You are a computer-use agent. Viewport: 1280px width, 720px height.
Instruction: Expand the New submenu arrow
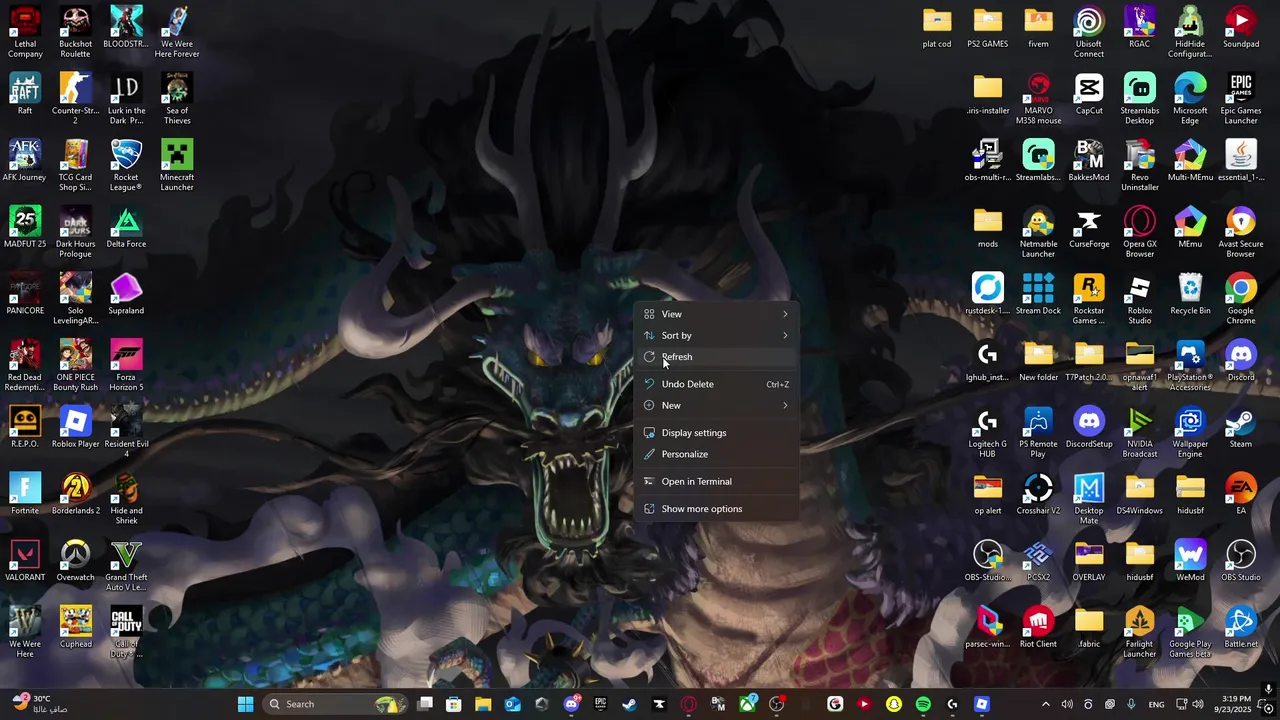coord(785,406)
